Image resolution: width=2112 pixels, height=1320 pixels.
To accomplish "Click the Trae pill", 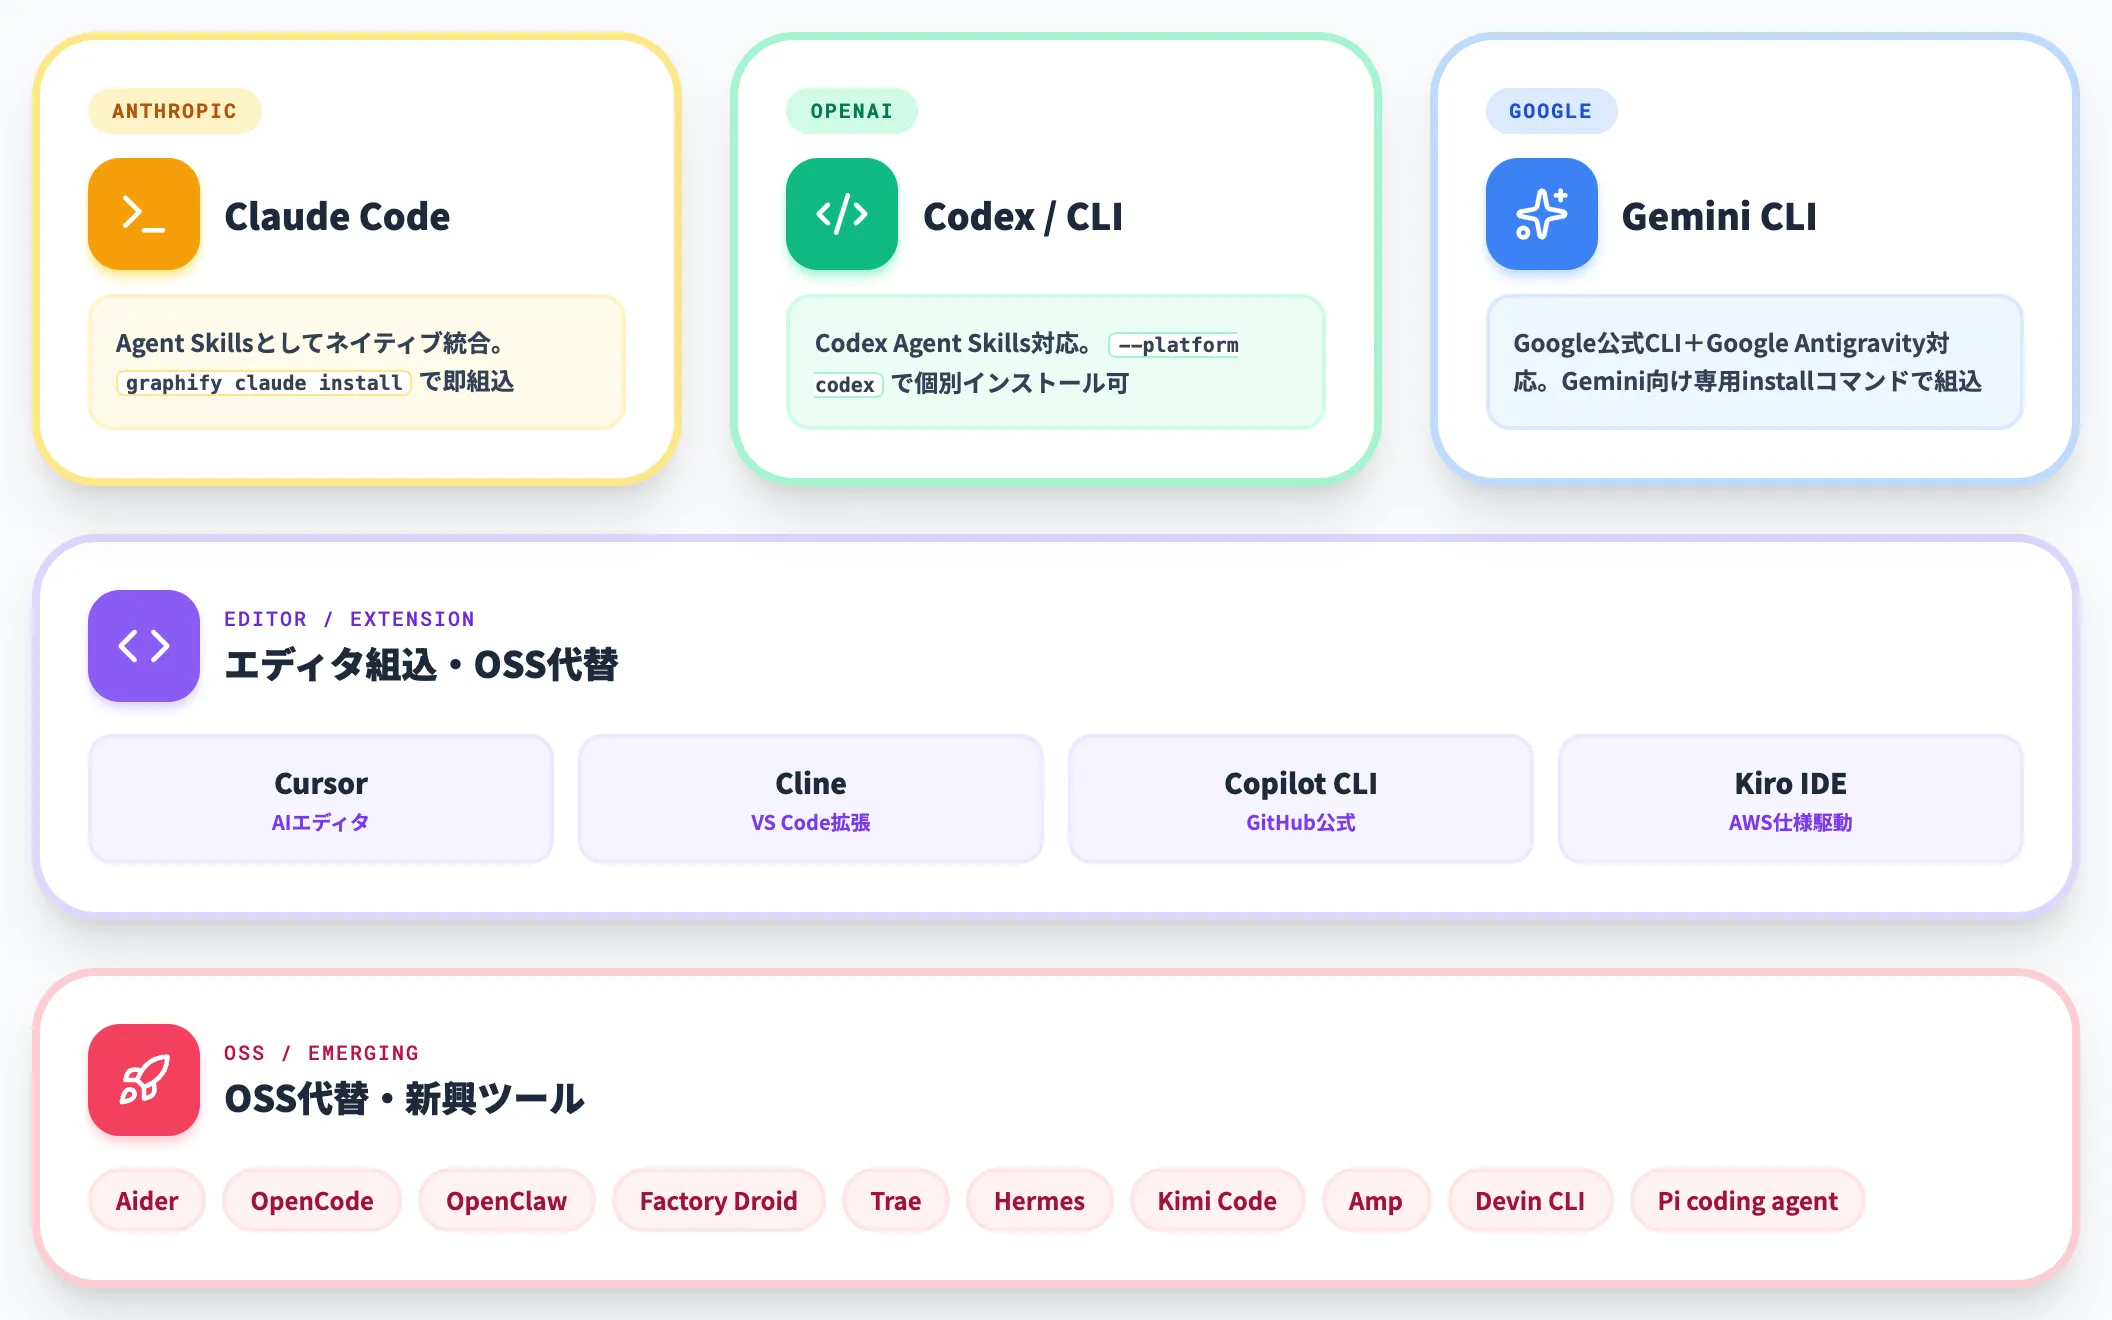I will tap(896, 1200).
